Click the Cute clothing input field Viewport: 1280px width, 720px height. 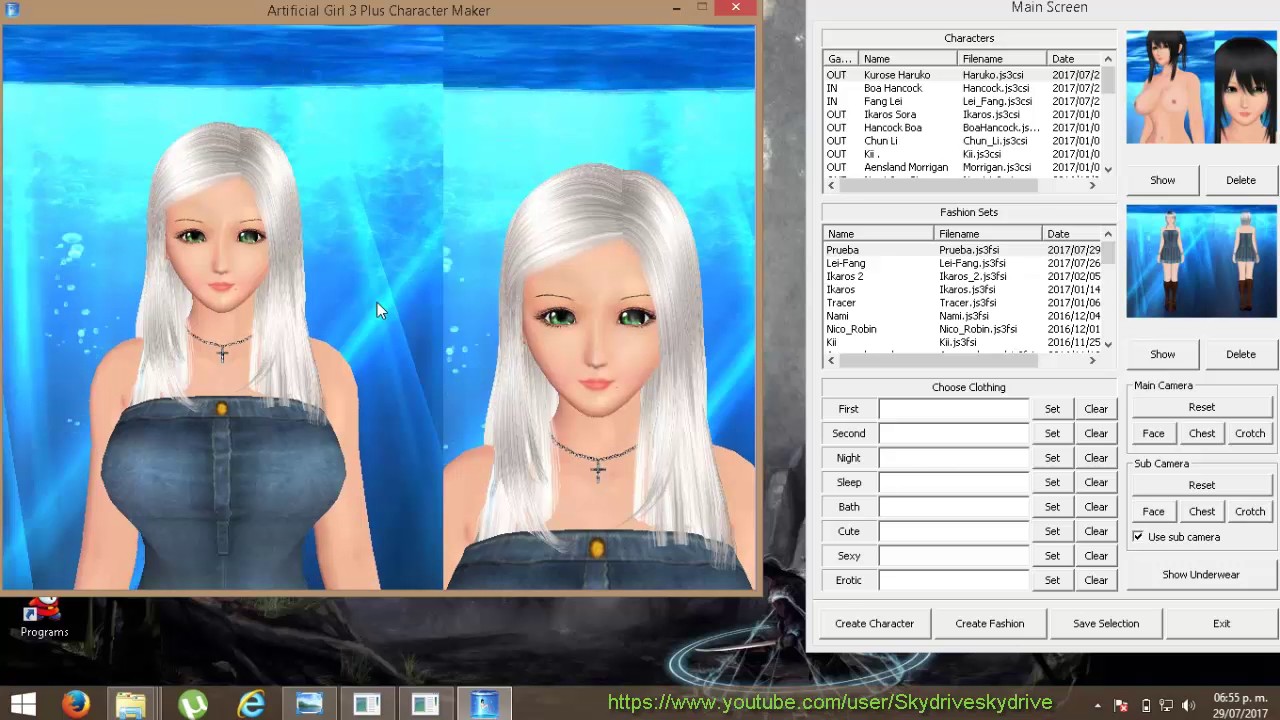point(953,531)
